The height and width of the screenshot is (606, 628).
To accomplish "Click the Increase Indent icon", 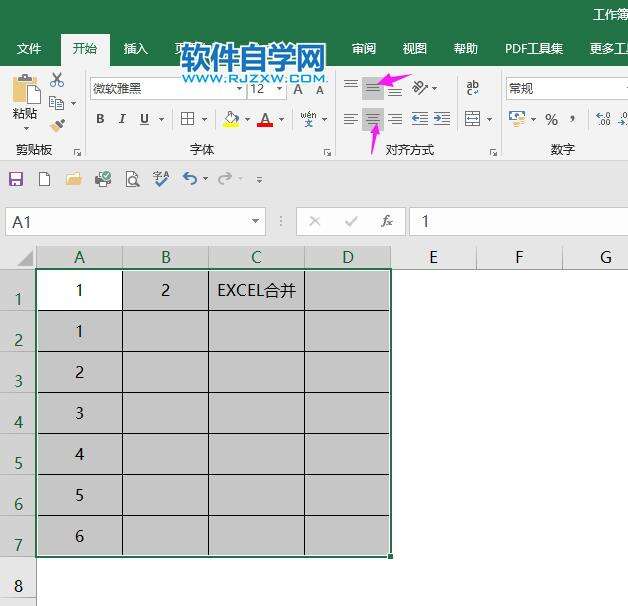I will [x=442, y=119].
